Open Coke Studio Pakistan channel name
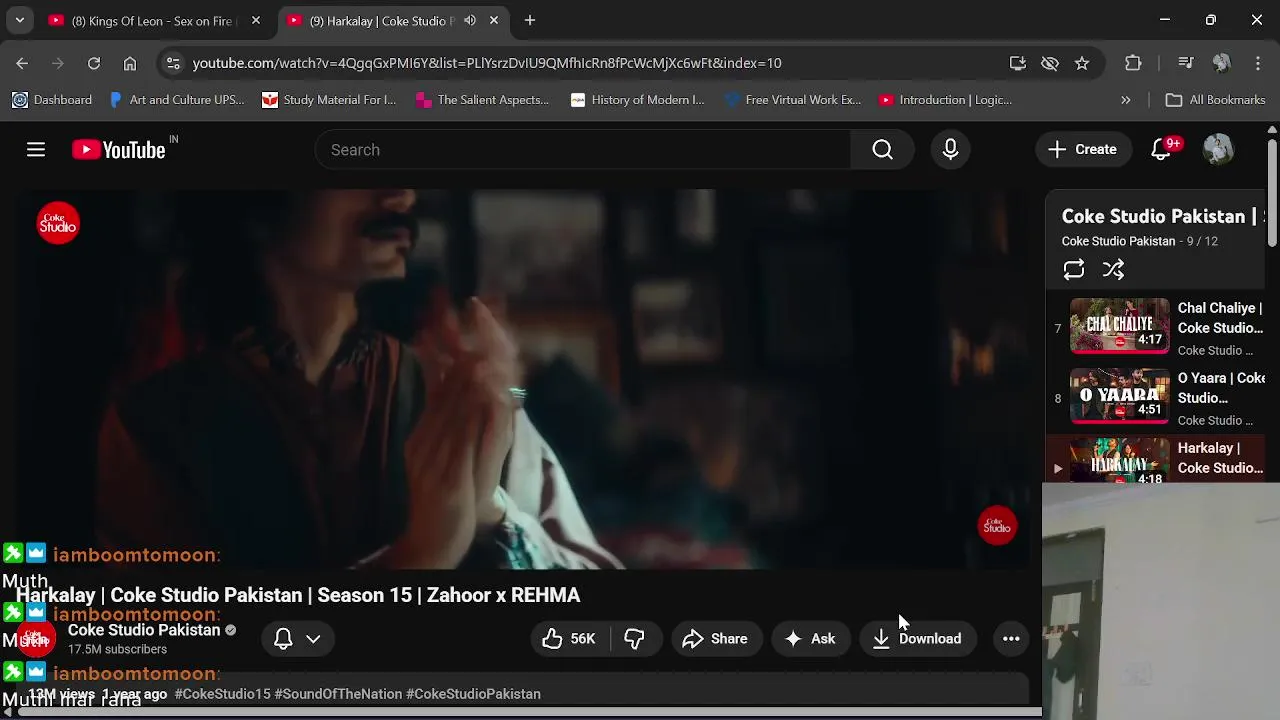The height and width of the screenshot is (720, 1280). [x=144, y=630]
